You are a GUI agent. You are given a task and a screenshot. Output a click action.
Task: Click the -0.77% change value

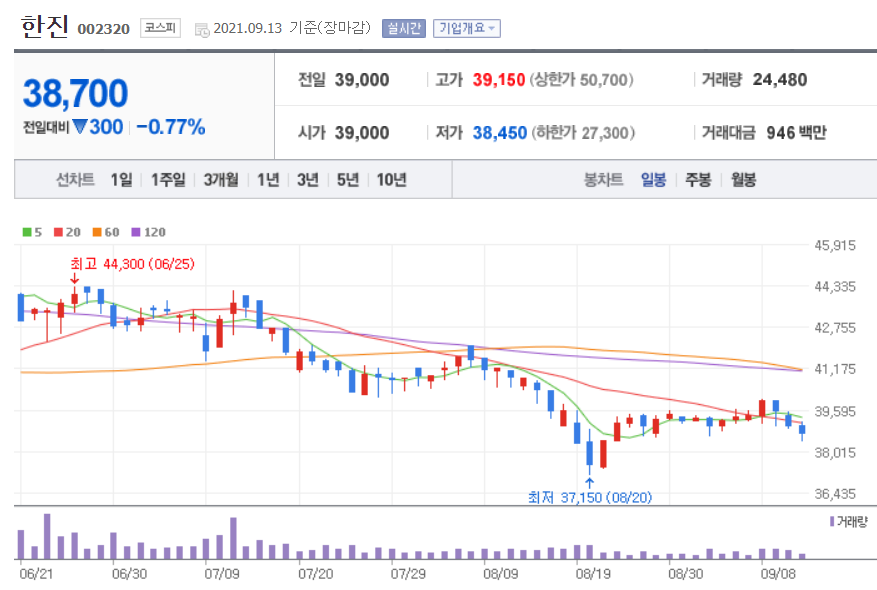[171, 127]
